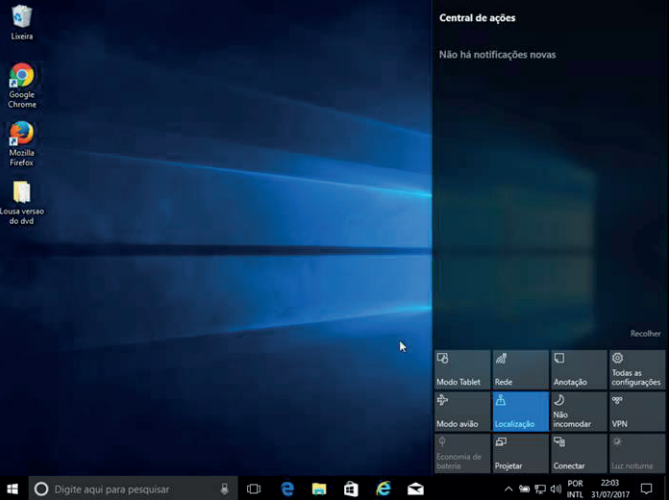Open the Mail app in the taskbar
Viewport: 669px width, 500px height.
click(x=415, y=489)
